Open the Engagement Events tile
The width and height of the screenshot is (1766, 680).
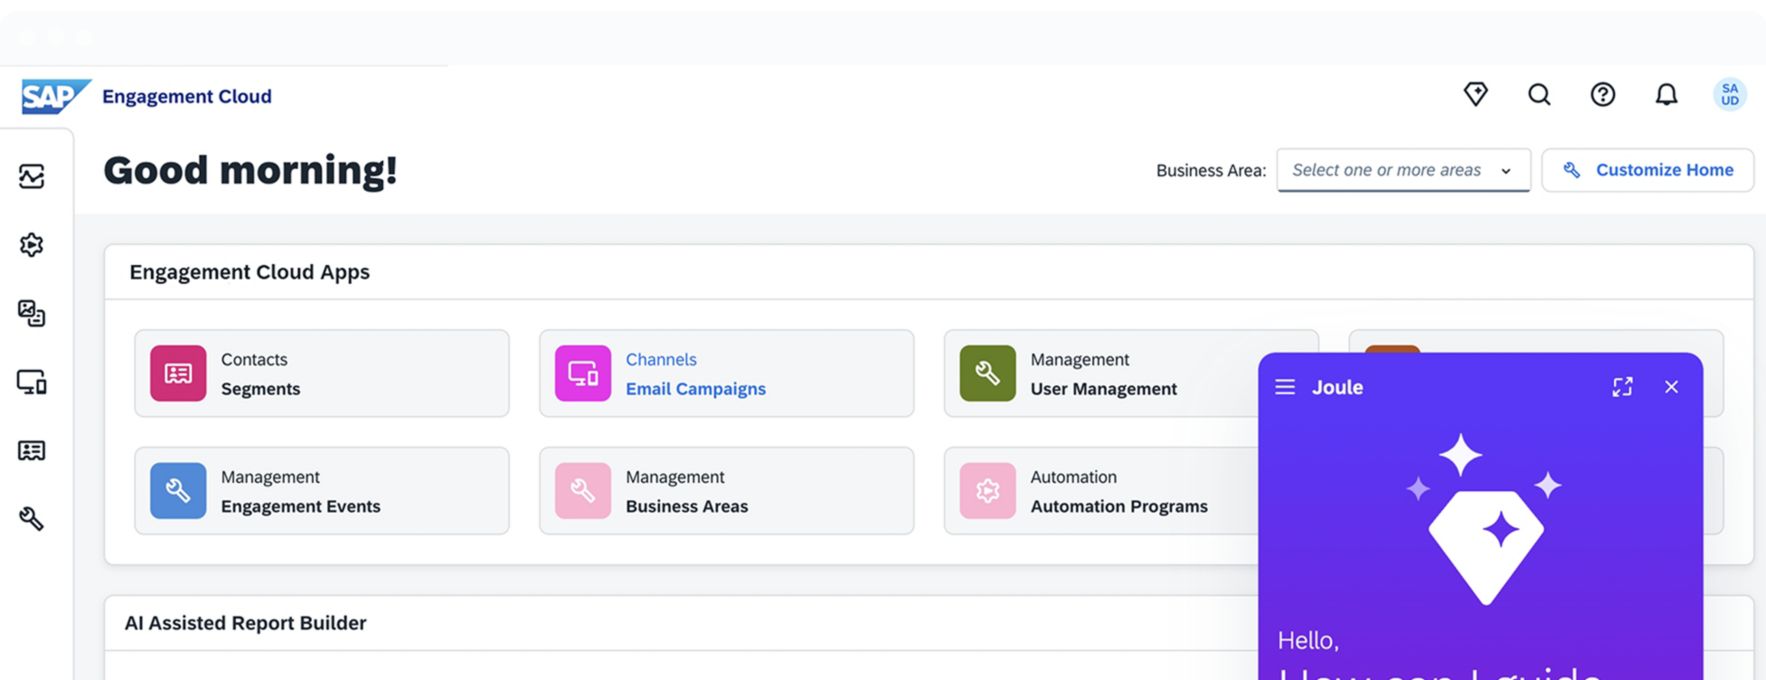point(321,491)
